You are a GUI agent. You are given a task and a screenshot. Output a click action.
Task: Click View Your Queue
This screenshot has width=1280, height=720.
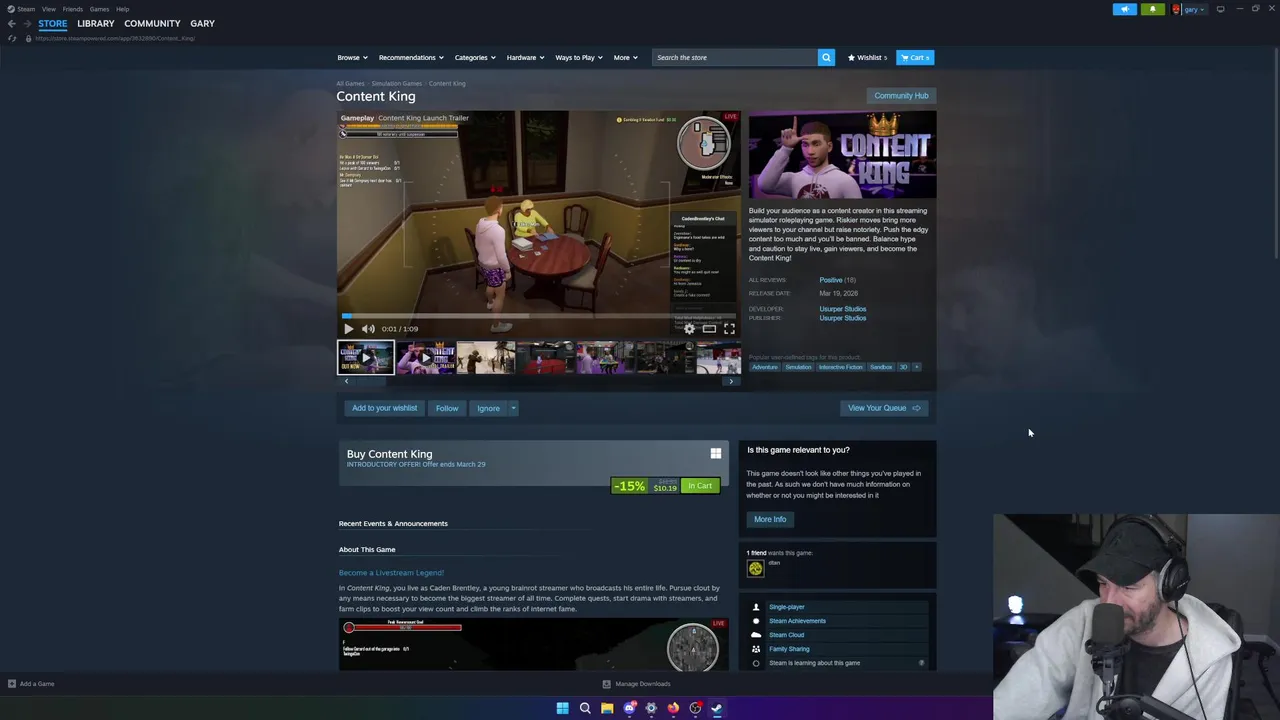pyautogui.click(x=884, y=408)
